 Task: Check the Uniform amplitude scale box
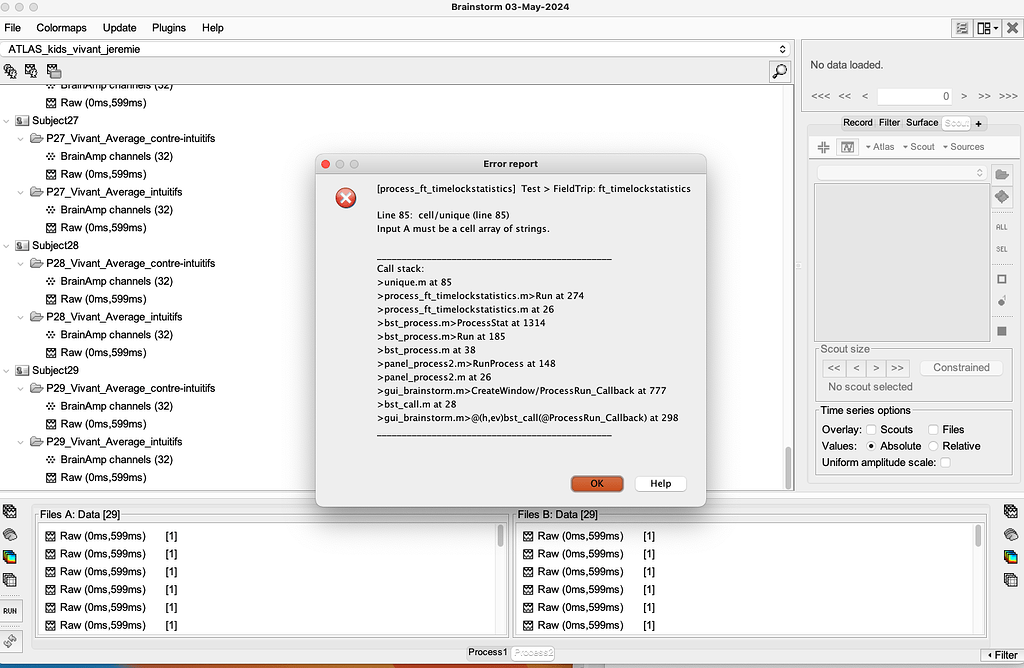click(945, 462)
